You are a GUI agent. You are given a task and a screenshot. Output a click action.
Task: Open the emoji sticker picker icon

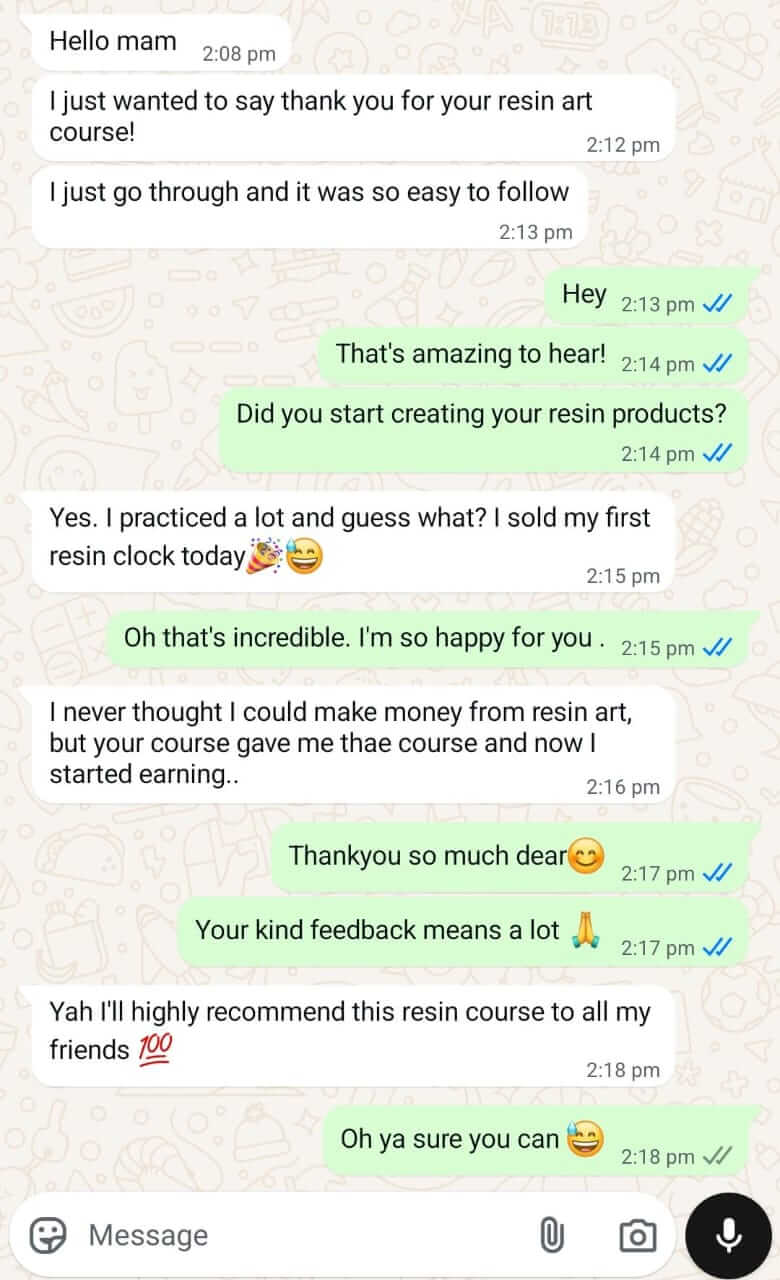pyautogui.click(x=47, y=1235)
